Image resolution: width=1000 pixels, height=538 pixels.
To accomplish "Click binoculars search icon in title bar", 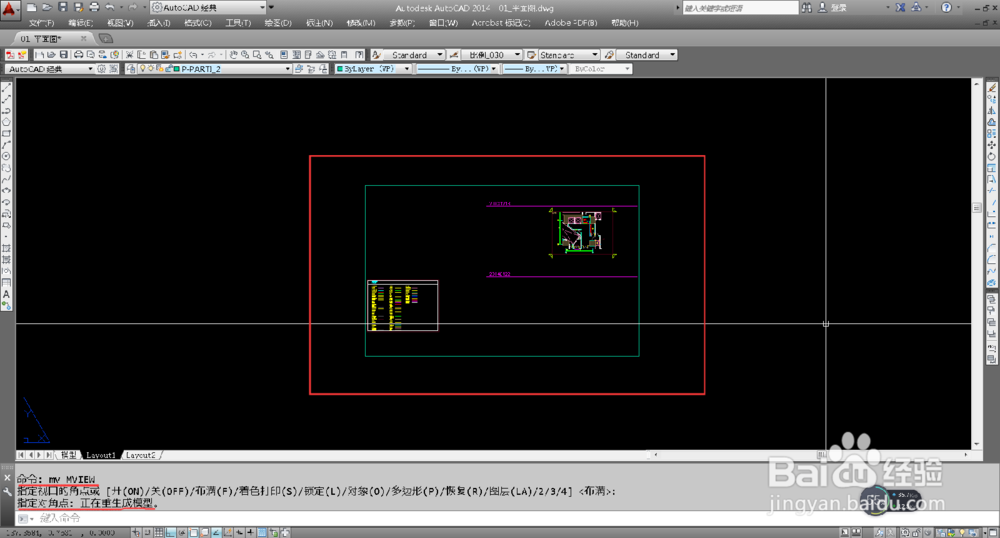I will tap(807, 8).
